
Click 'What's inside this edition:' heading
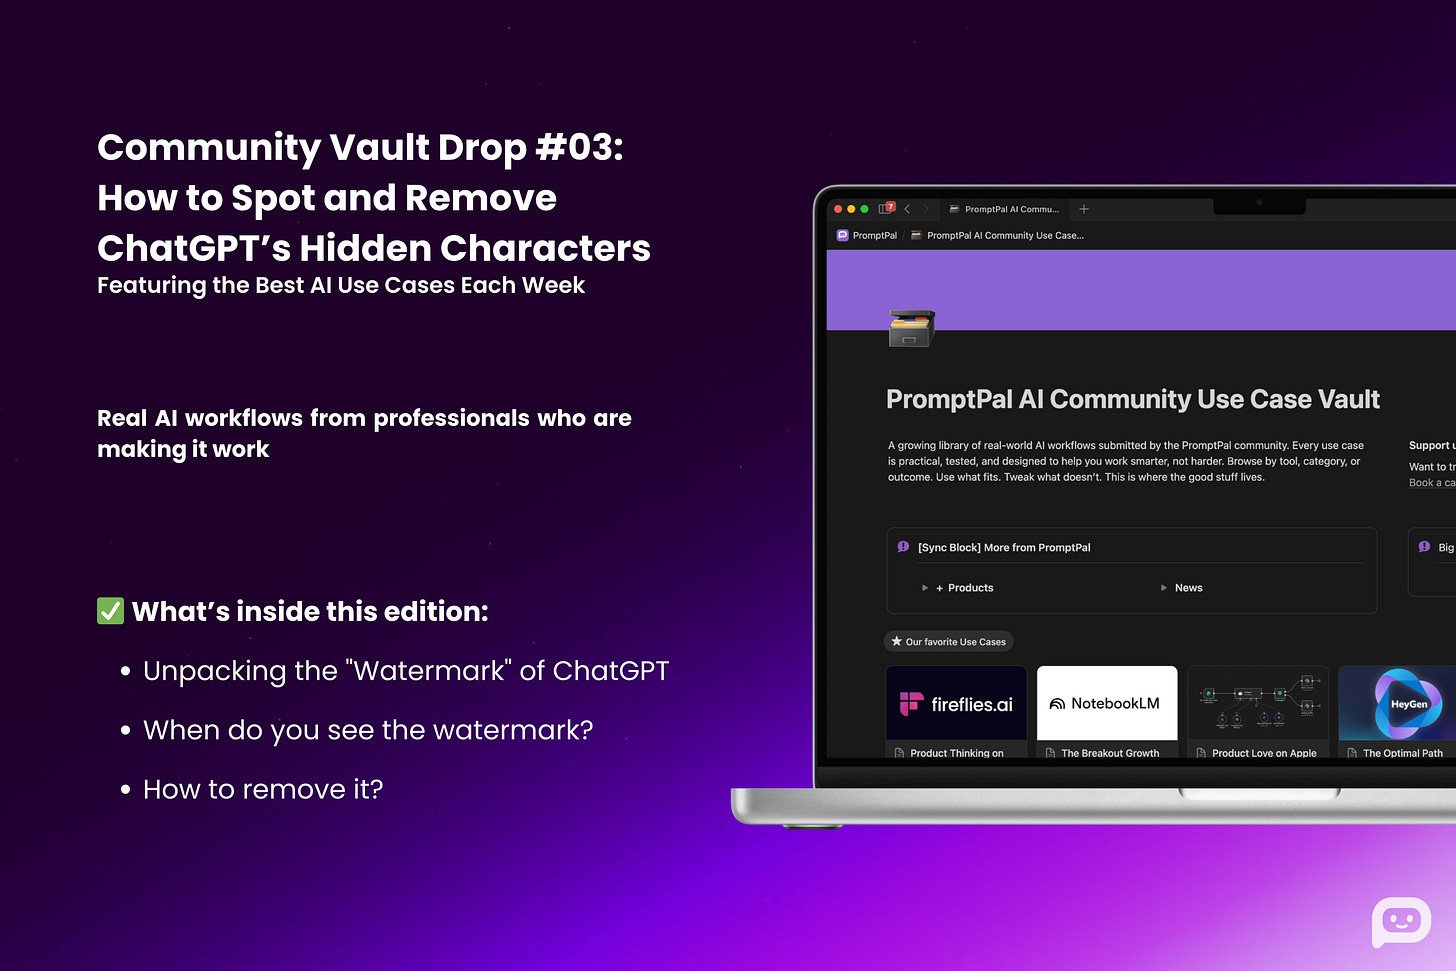pyautogui.click(x=310, y=611)
